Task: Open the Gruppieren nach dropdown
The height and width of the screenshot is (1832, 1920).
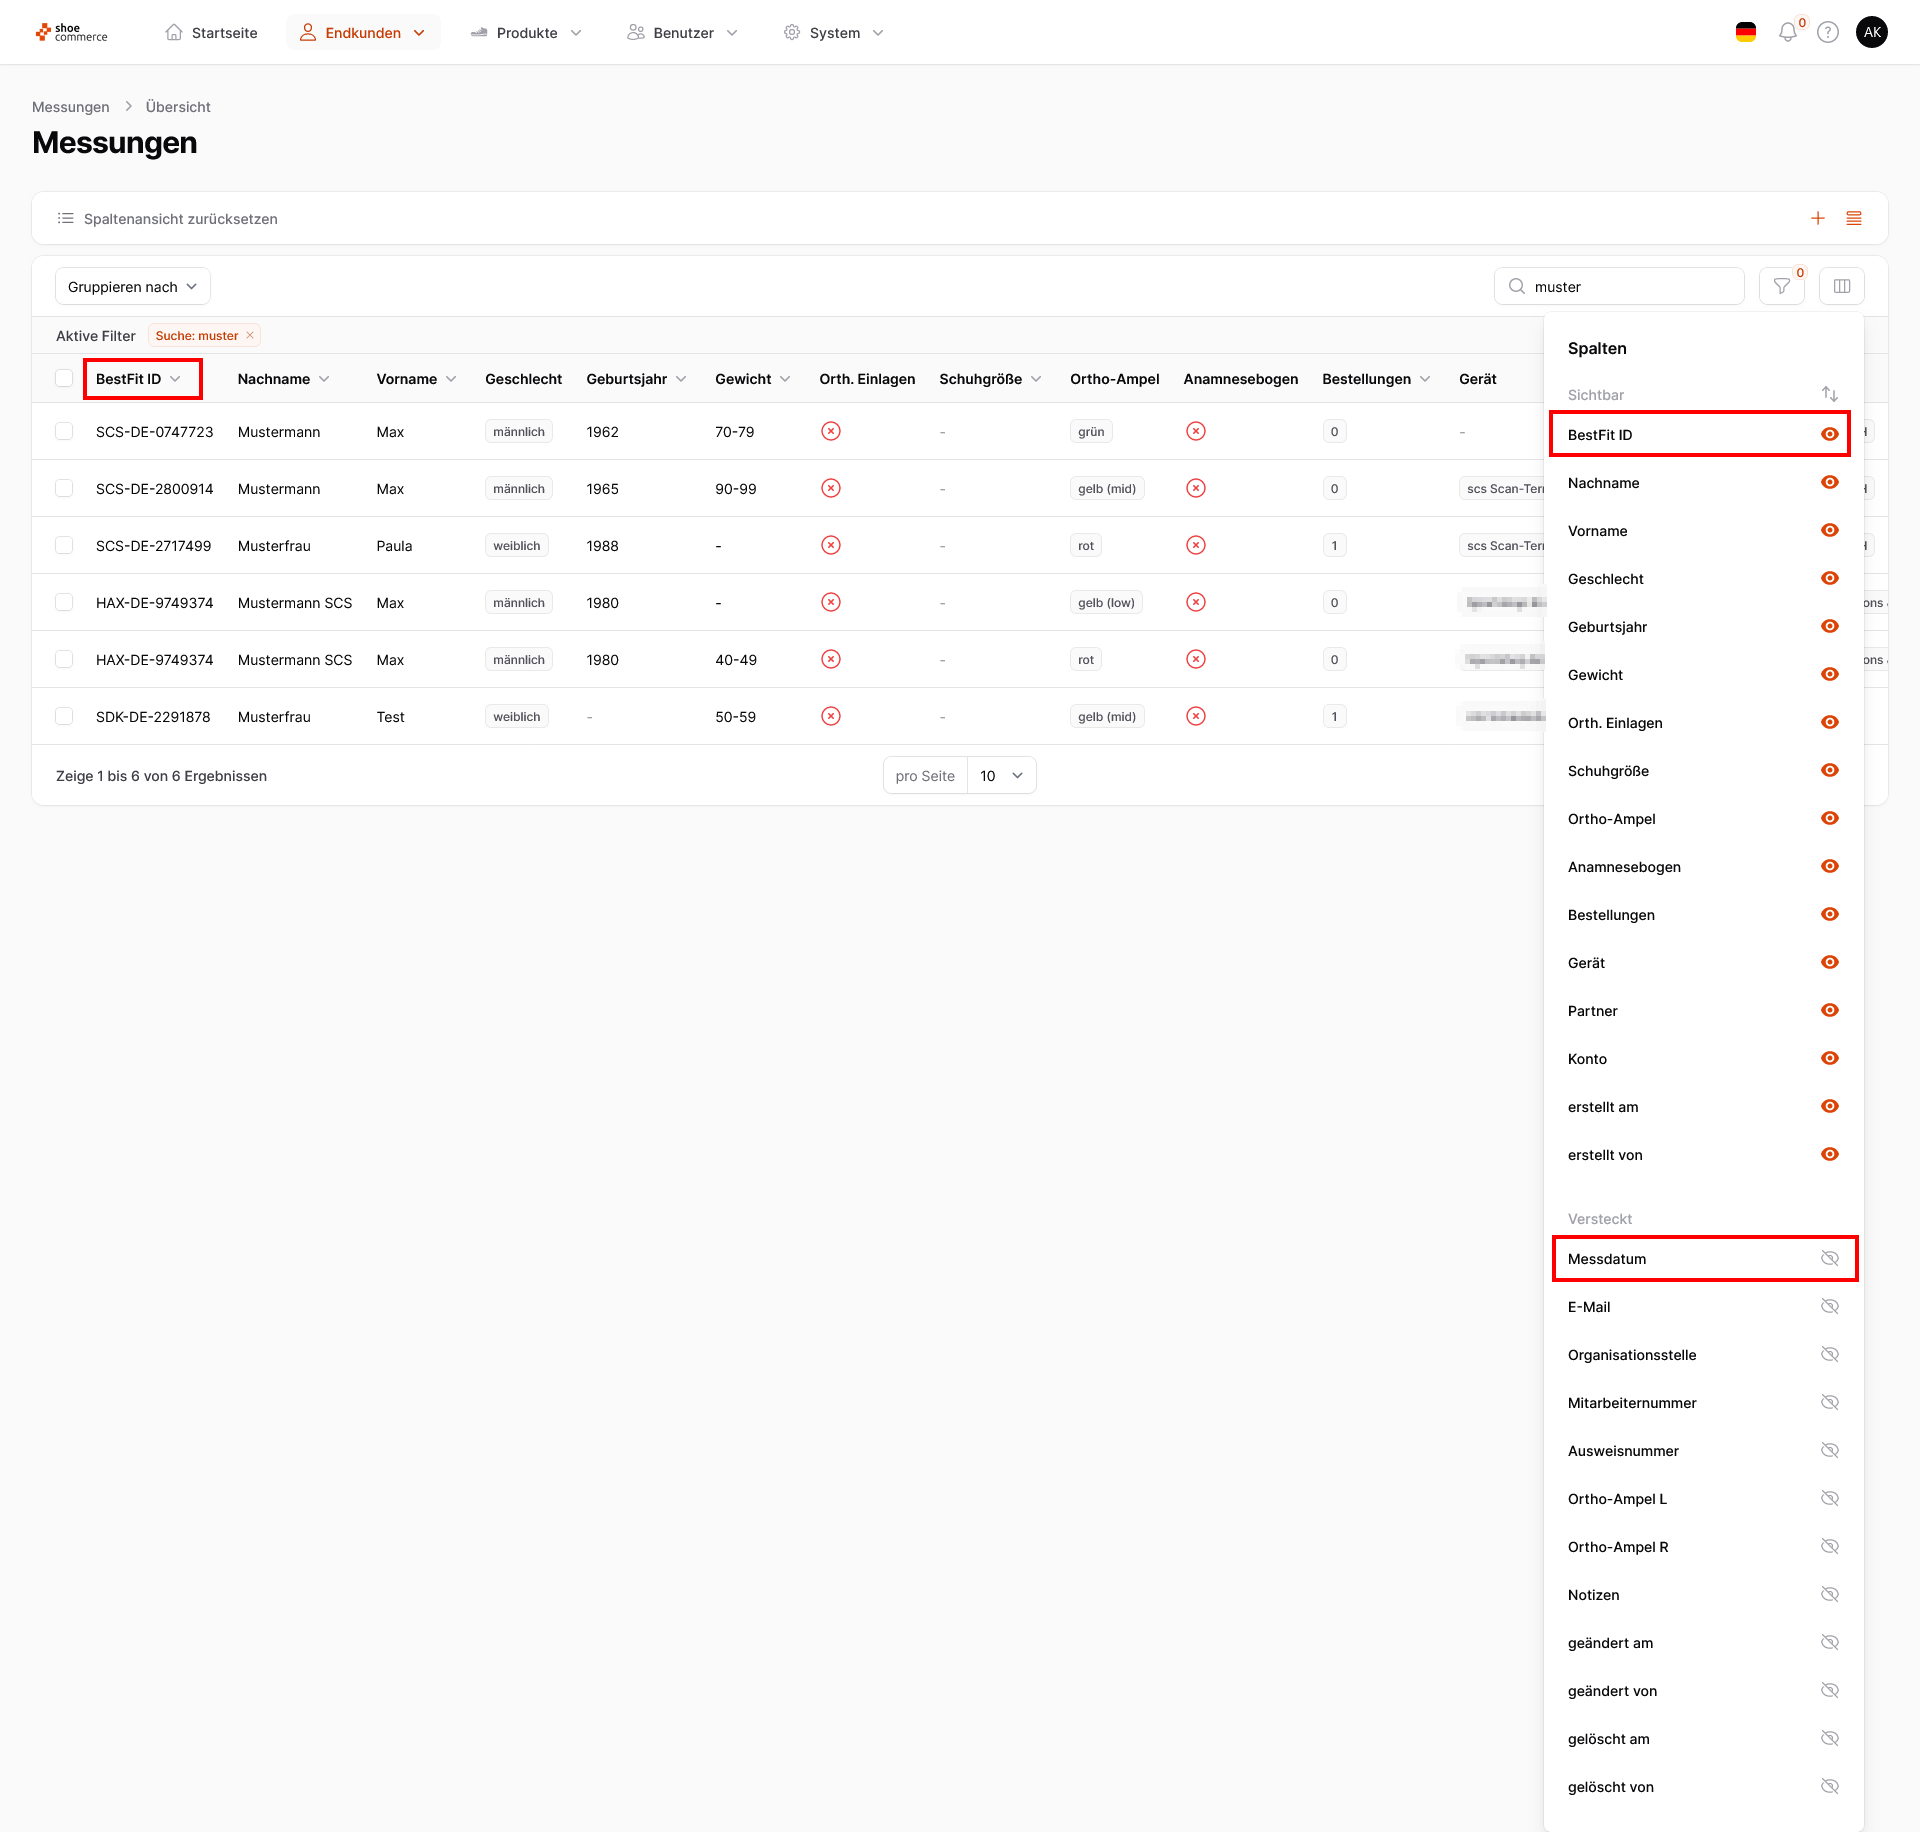Action: point(132,287)
